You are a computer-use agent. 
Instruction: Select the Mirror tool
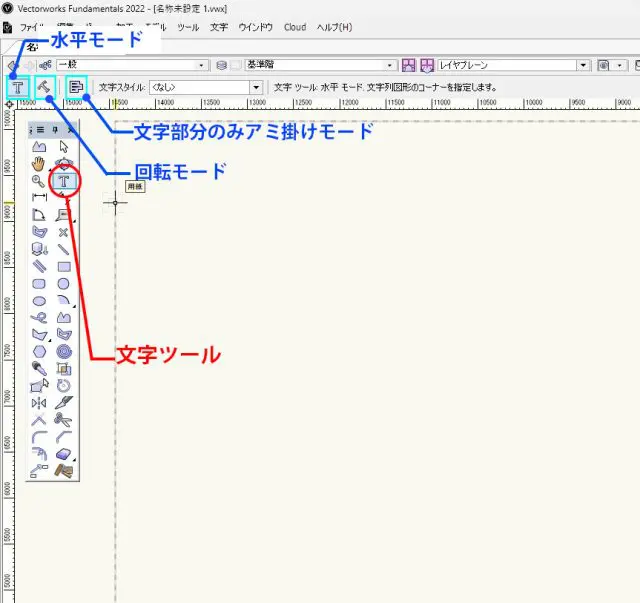40,403
